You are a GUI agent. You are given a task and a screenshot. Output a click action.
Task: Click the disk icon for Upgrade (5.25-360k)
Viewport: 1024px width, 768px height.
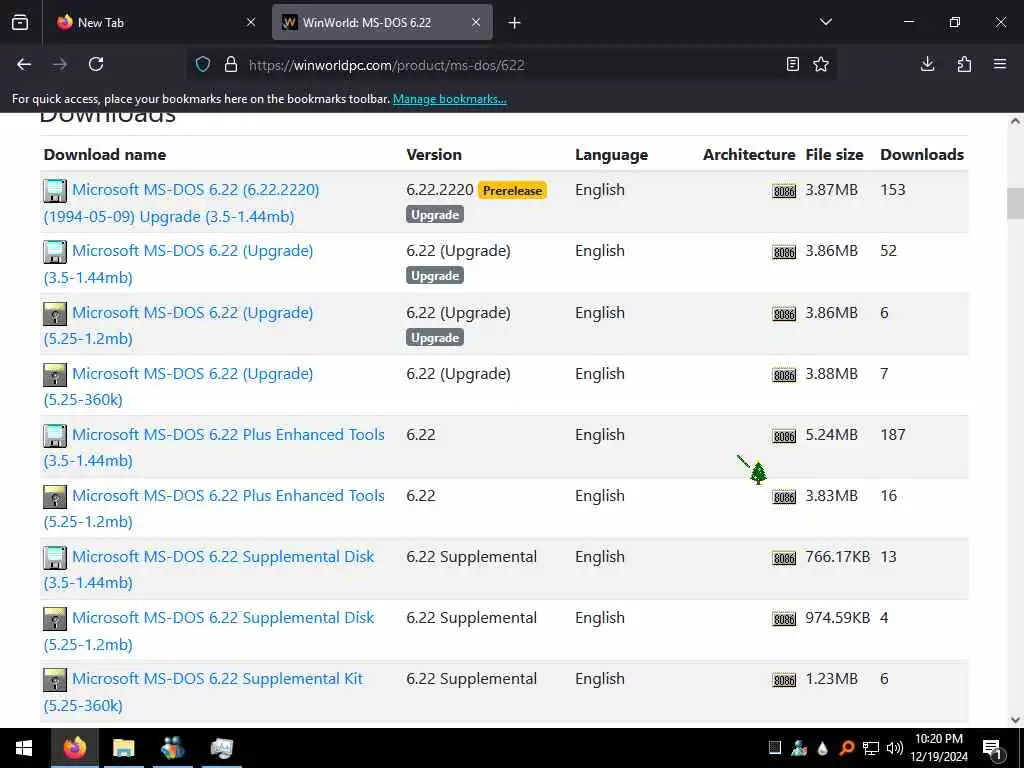pyautogui.click(x=55, y=374)
